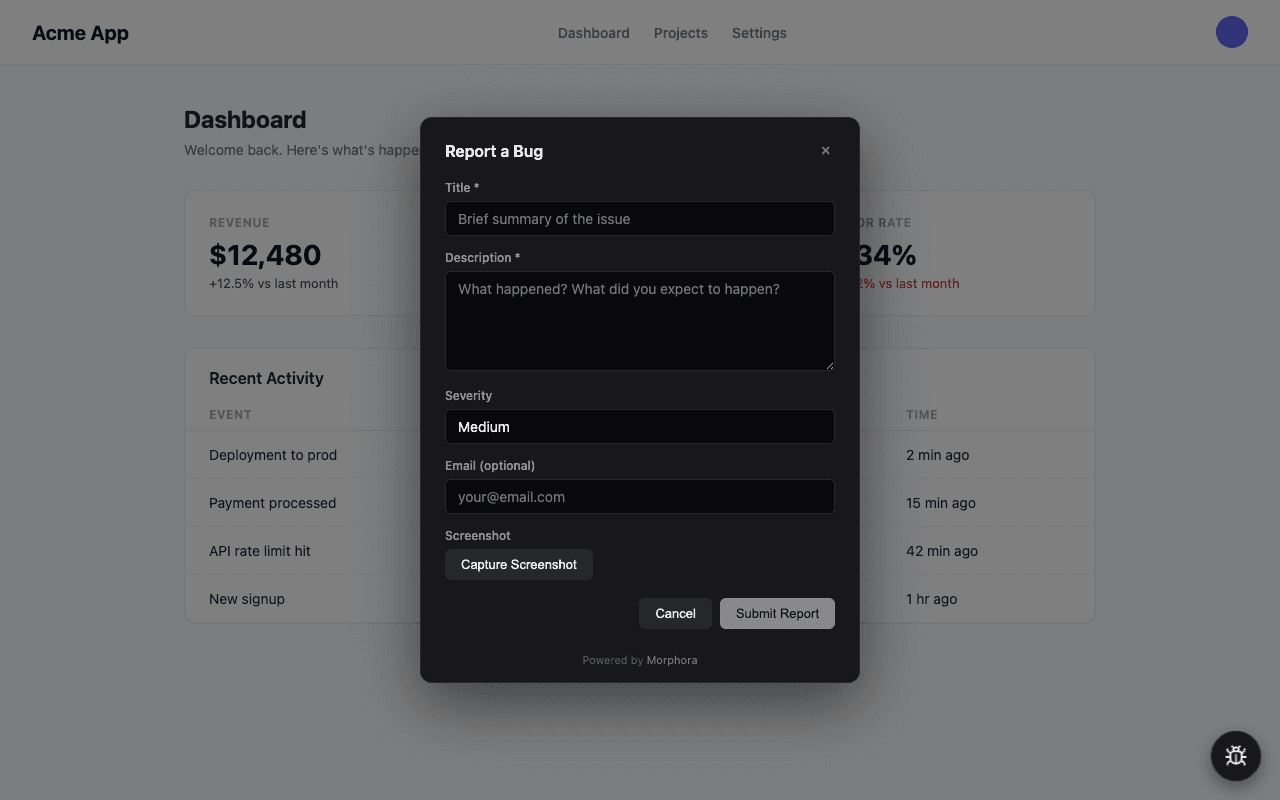
Task: Open the bug report widget via floating bug icon
Action: point(1235,756)
